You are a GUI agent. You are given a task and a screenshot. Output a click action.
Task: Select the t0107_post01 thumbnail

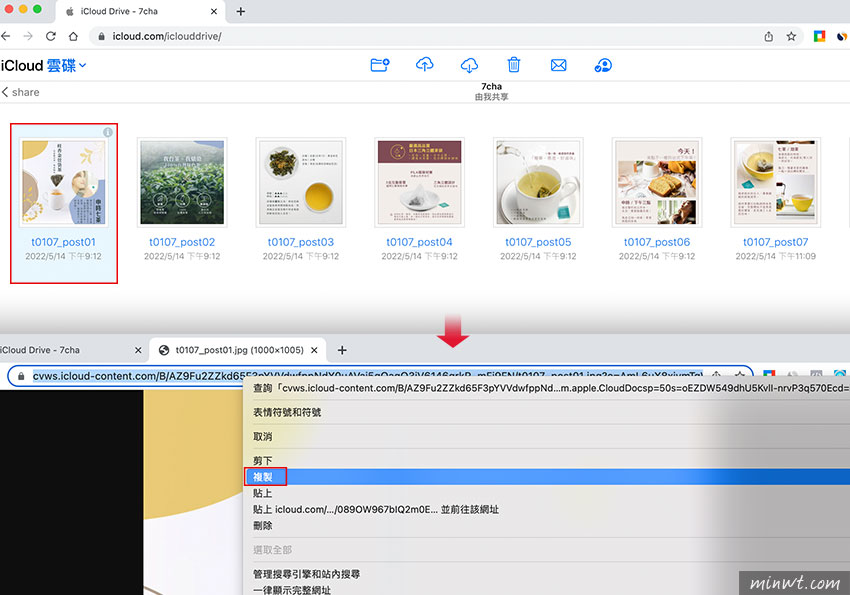[x=63, y=182]
